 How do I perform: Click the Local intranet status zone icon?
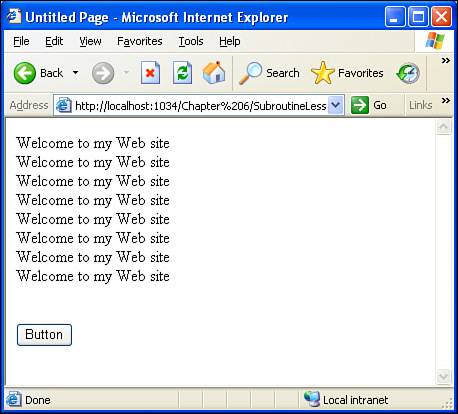coord(312,399)
